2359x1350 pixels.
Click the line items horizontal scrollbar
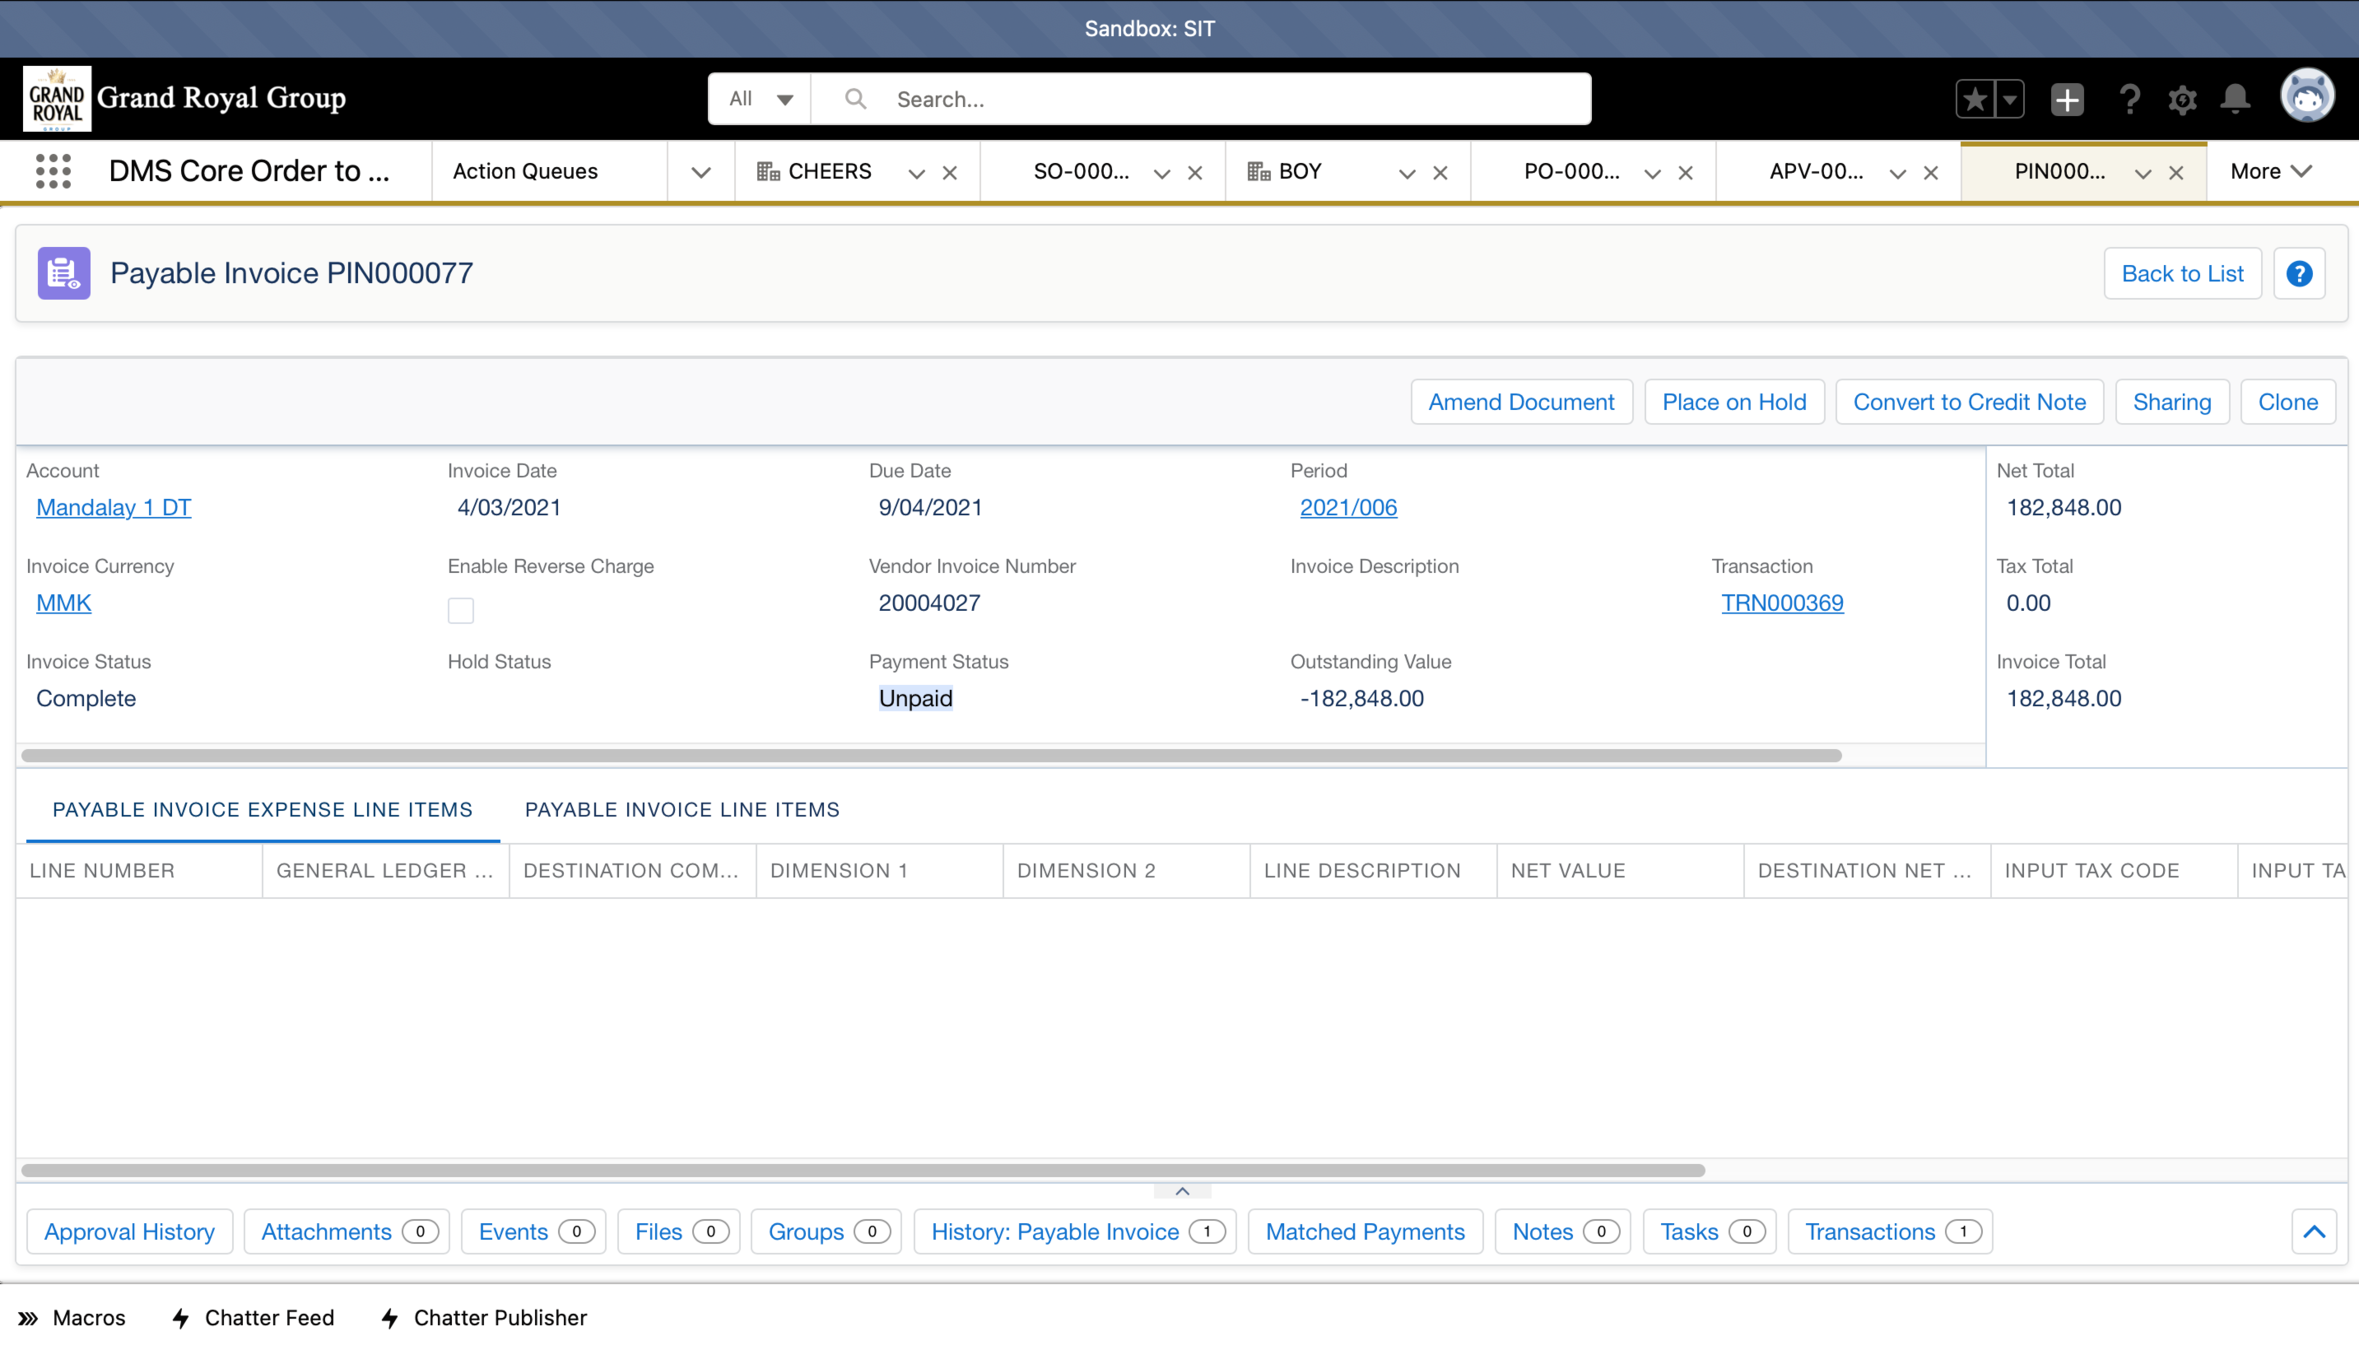pos(862,1169)
